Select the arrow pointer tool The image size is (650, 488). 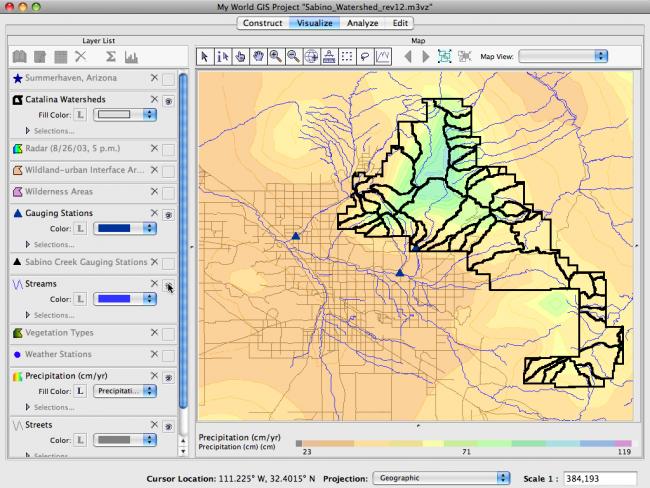click(x=207, y=57)
